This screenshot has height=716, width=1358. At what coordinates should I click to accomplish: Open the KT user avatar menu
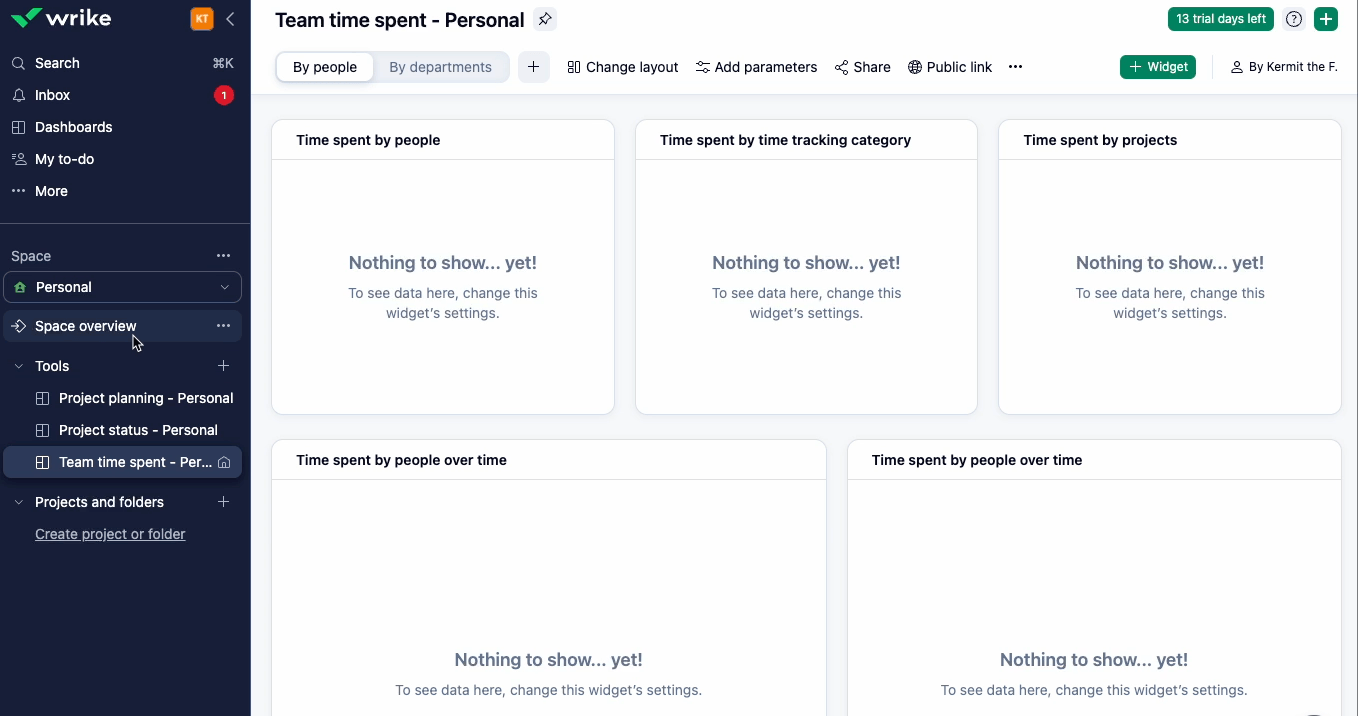(202, 19)
